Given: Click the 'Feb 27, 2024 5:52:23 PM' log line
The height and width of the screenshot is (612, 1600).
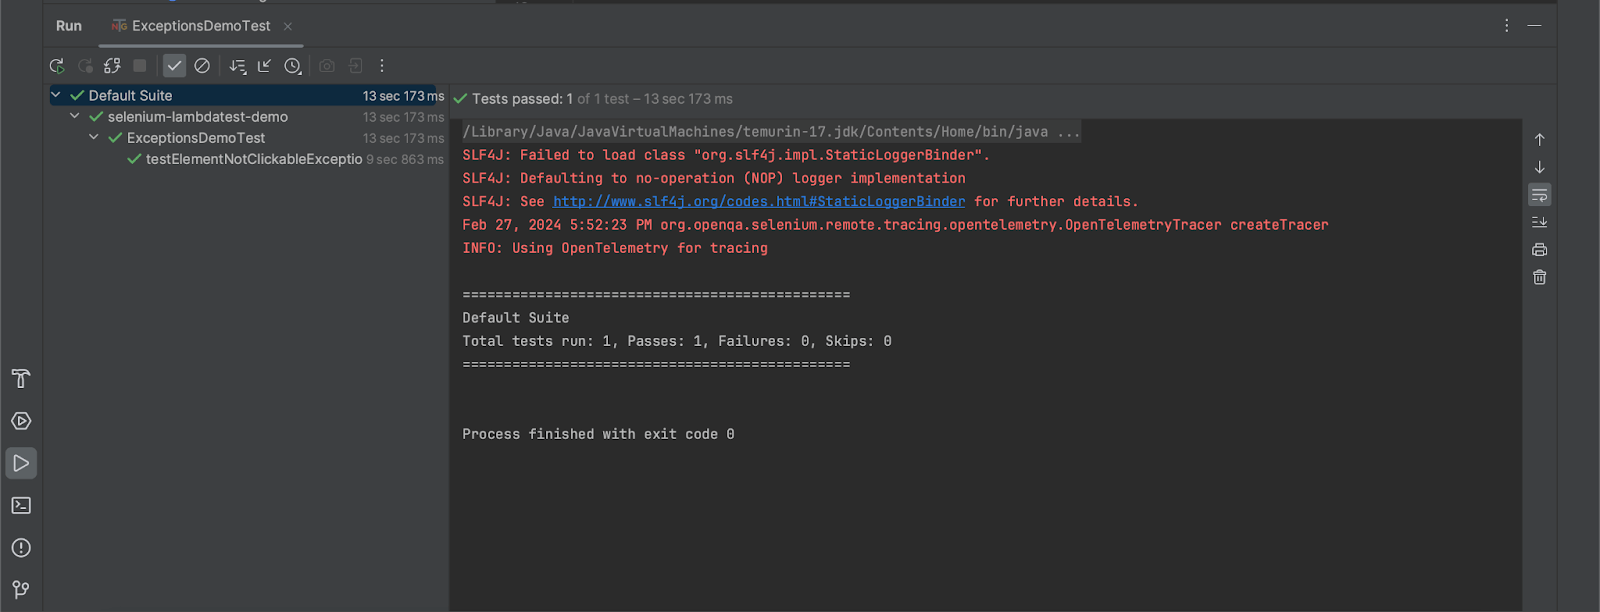Looking at the screenshot, I should [895, 225].
